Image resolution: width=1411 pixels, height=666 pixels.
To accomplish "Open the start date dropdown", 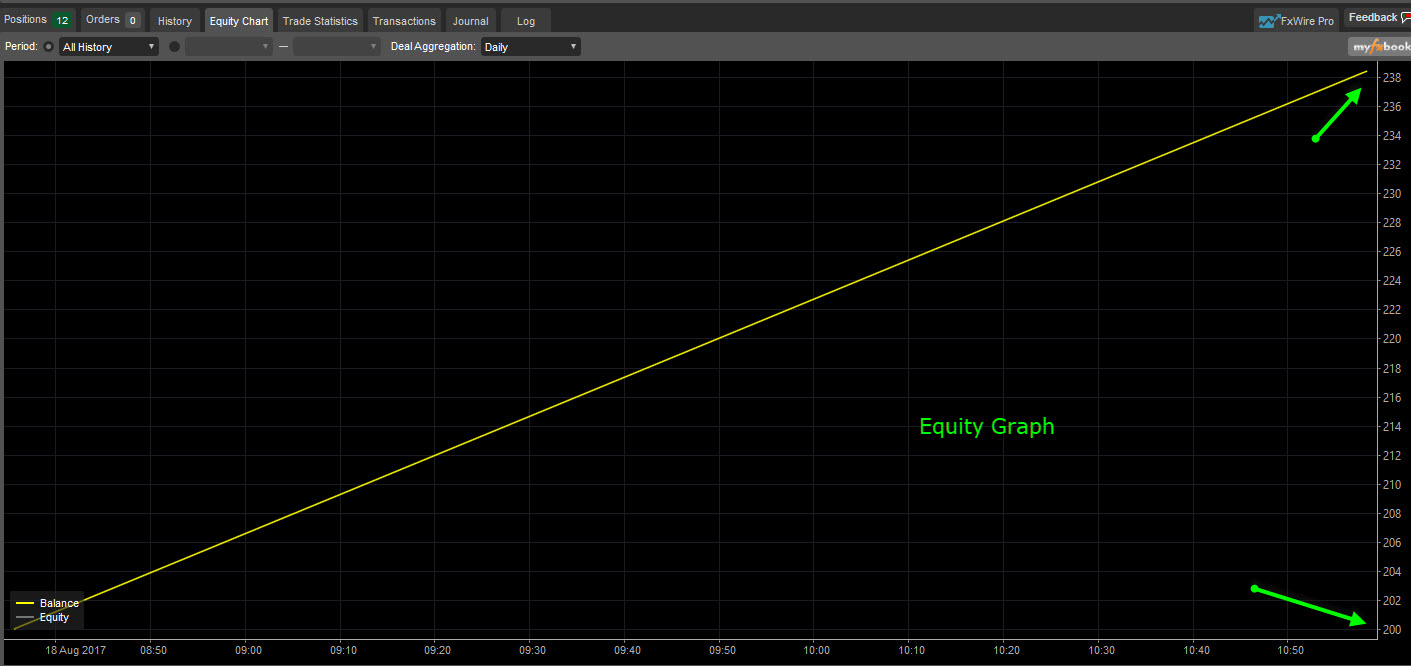I will click(229, 47).
